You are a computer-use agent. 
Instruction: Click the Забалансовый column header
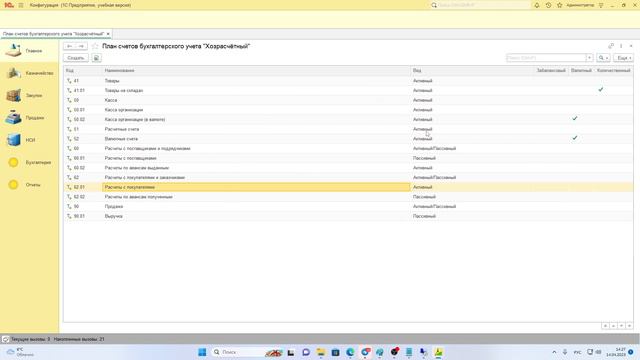tap(551, 71)
